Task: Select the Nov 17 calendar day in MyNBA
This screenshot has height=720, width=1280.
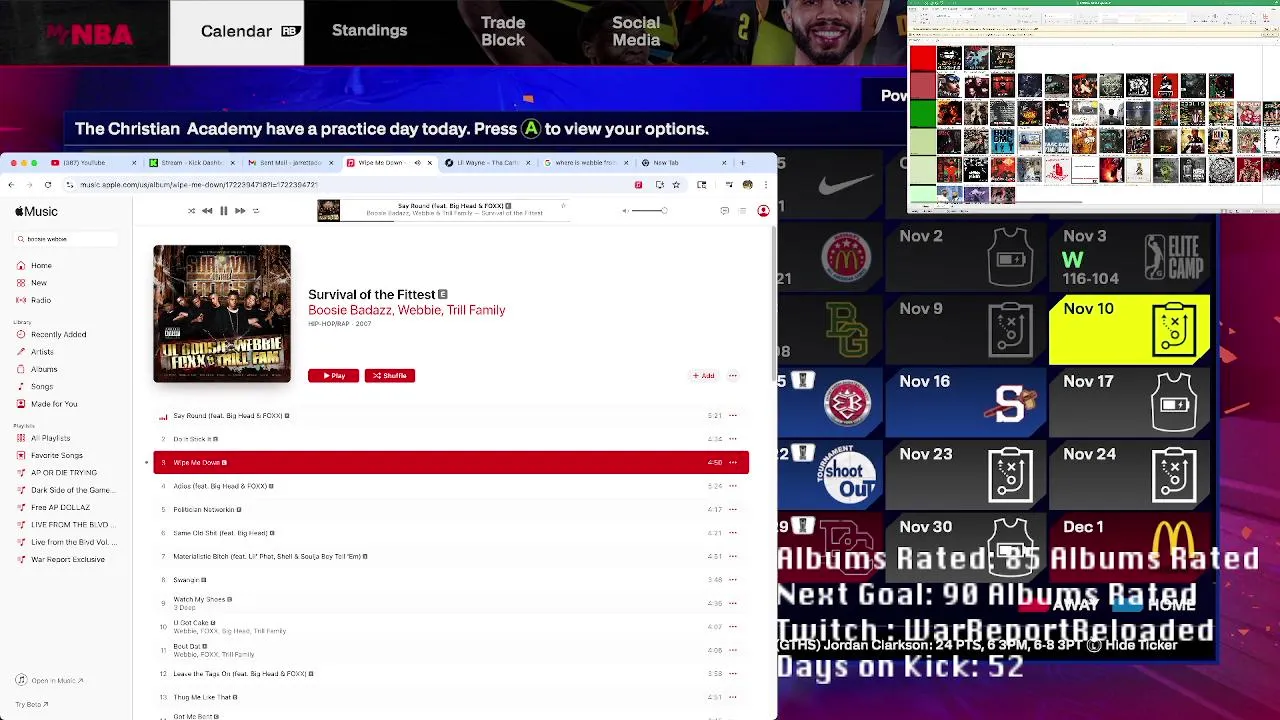Action: [x=1130, y=403]
